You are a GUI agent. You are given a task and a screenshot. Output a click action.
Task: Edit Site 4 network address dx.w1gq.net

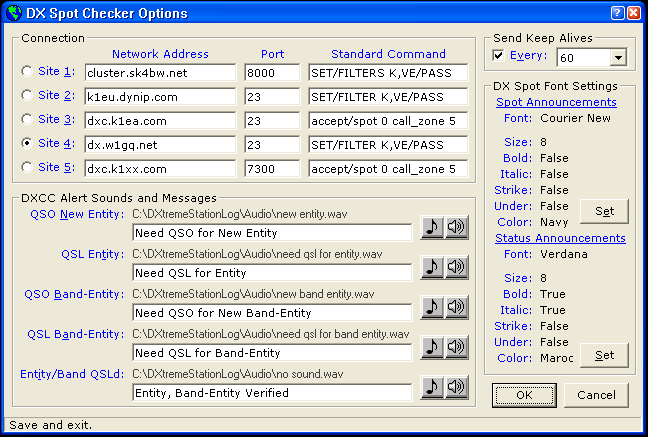tap(160, 145)
